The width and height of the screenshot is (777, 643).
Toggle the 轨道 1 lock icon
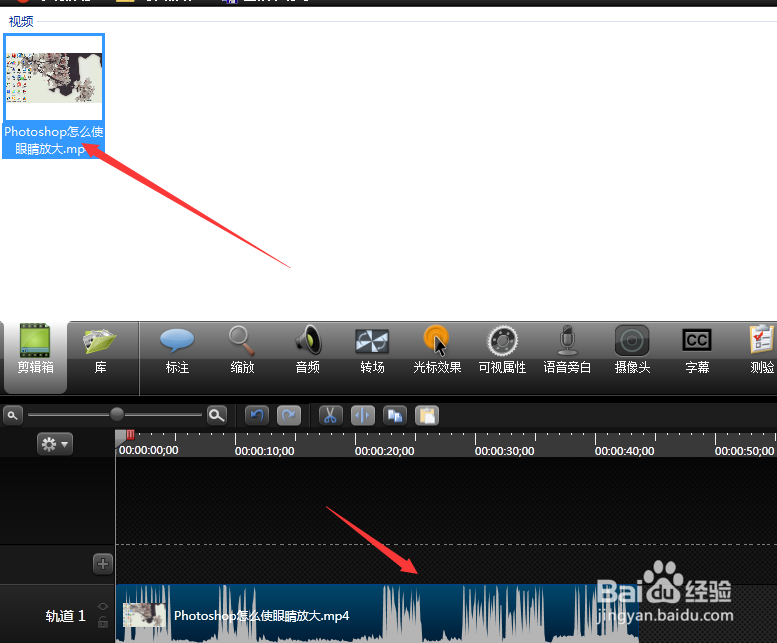pos(103,622)
